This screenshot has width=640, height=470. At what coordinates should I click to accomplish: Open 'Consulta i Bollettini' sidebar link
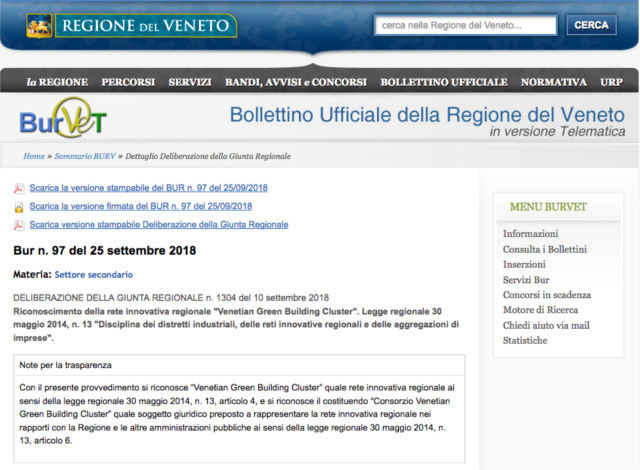[544, 249]
